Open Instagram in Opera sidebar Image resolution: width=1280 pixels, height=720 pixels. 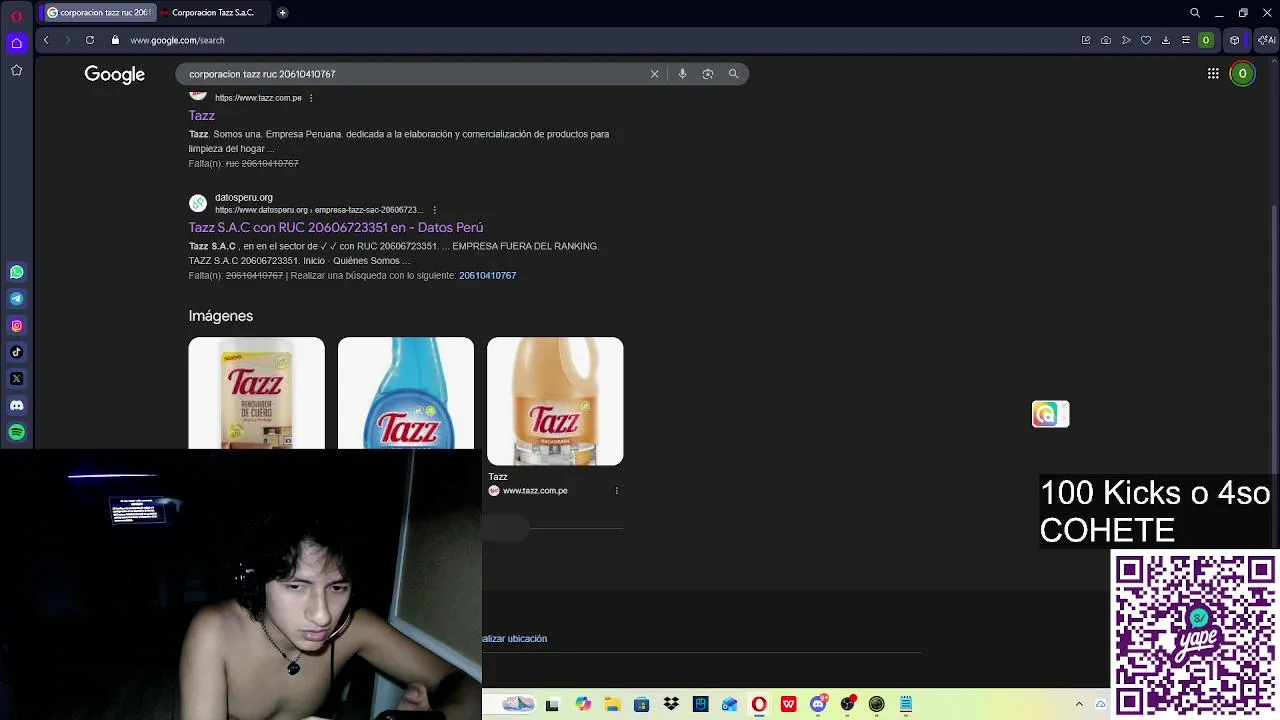pyautogui.click(x=16, y=325)
